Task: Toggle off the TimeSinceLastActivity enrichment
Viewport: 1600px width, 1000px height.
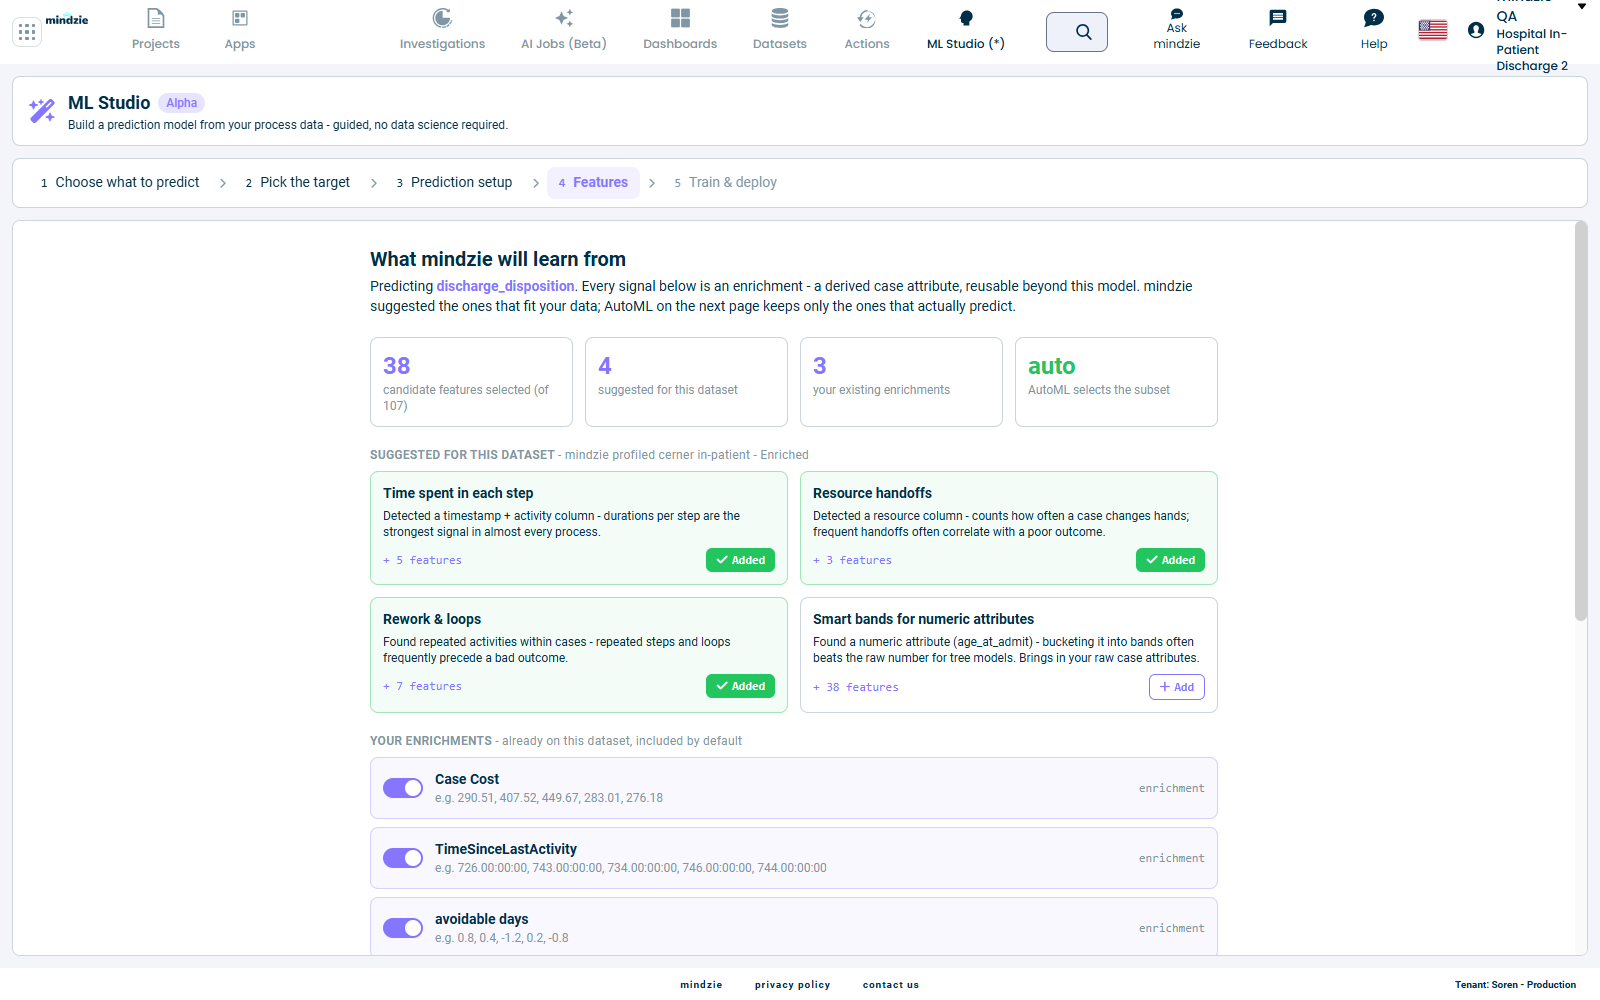Action: click(403, 858)
